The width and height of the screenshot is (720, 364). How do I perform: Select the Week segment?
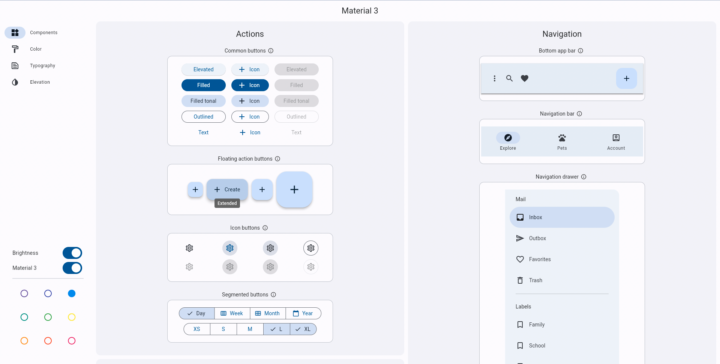(232, 314)
